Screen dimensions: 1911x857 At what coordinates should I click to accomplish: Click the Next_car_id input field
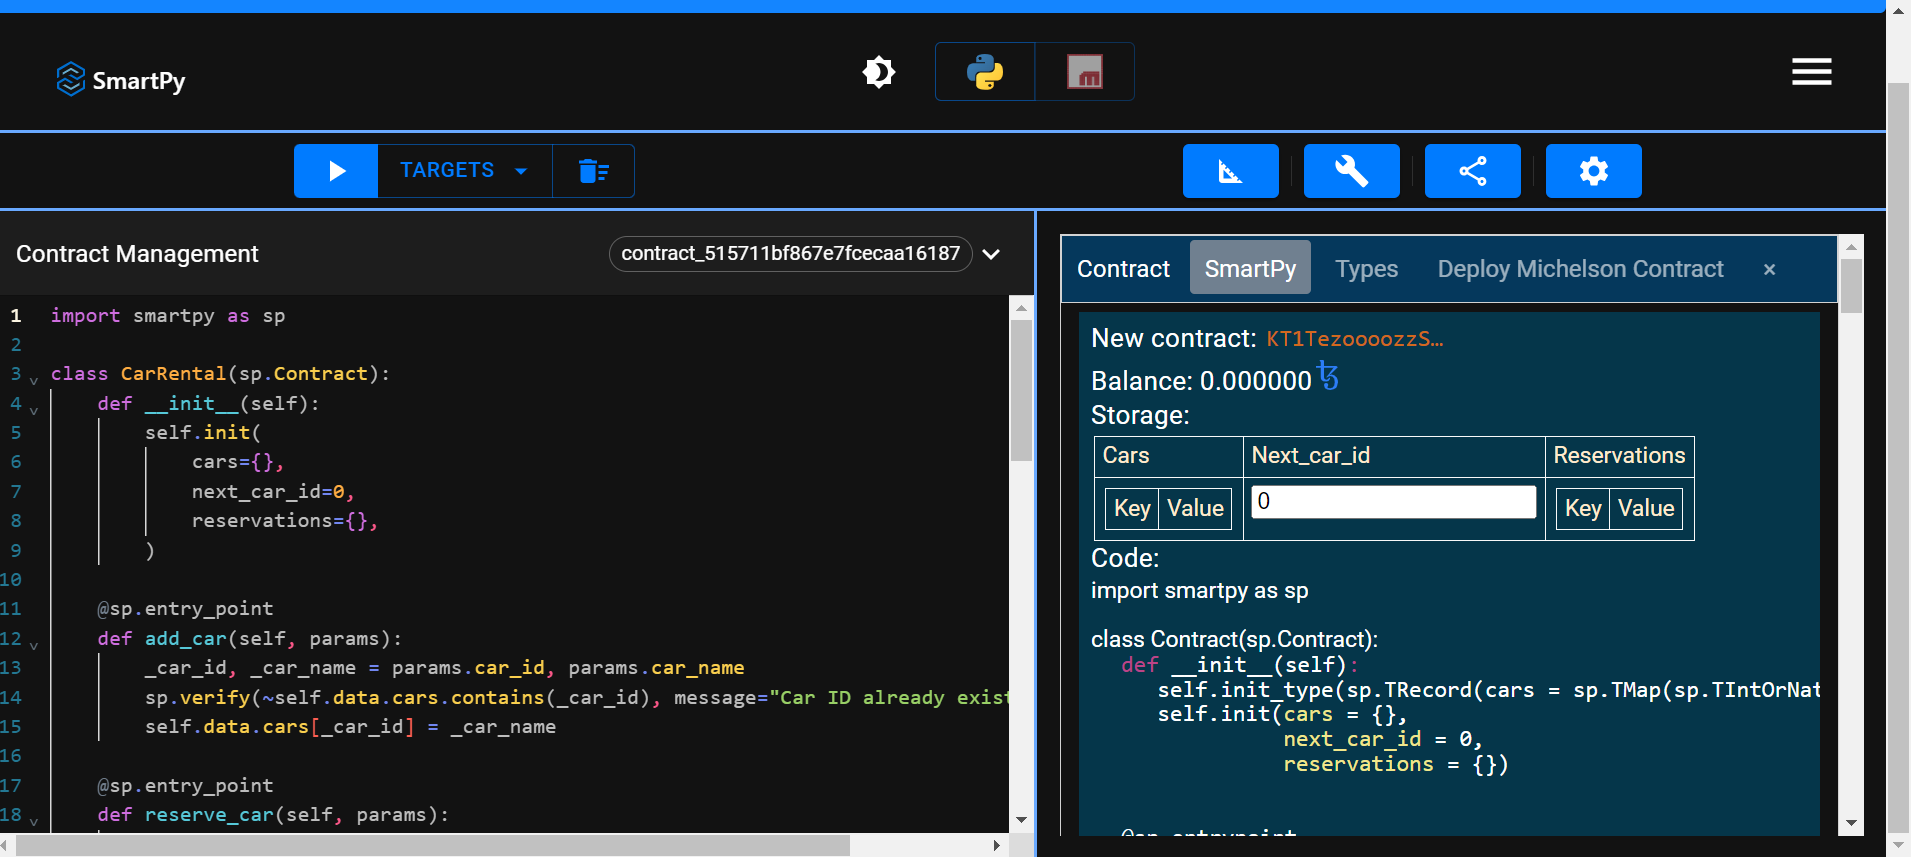(1393, 502)
